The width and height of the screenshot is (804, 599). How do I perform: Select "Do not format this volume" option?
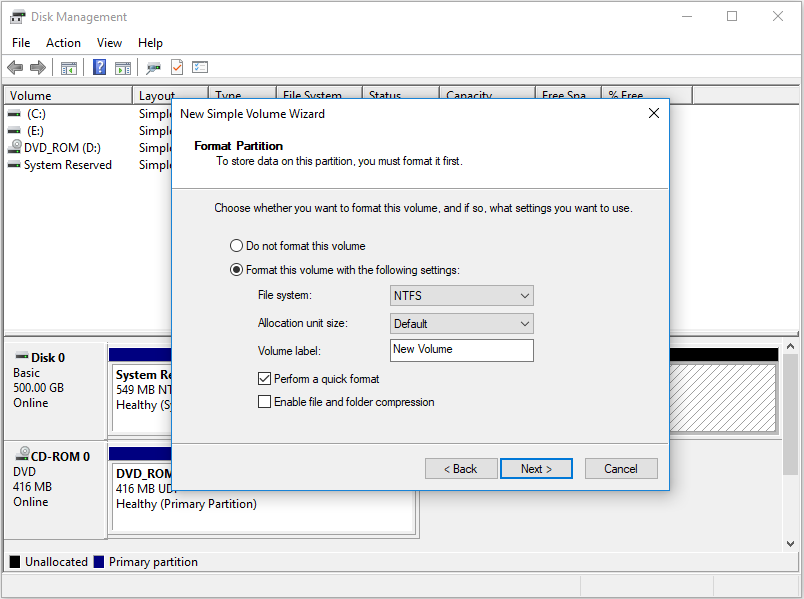coord(237,246)
